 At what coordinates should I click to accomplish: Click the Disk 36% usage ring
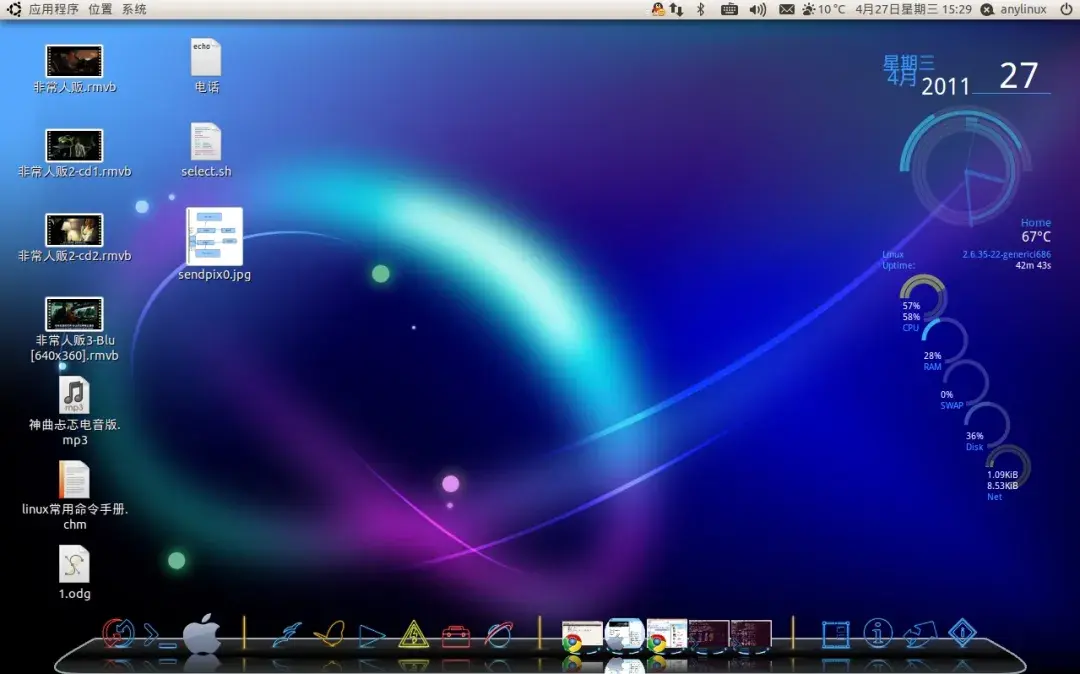[x=986, y=425]
